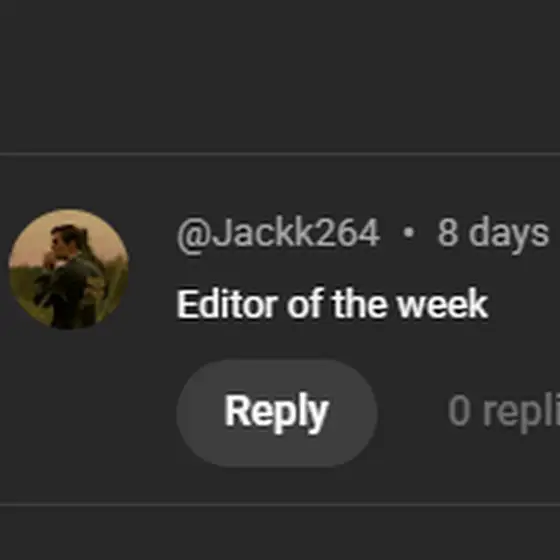Click the word 'Editor' in the comment

click(x=227, y=304)
